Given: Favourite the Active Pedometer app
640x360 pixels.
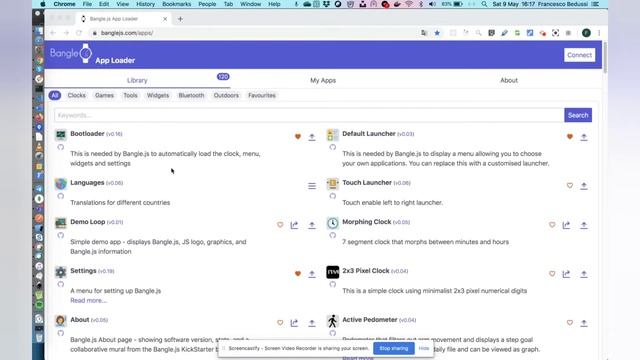Looking at the screenshot, I should click(570, 323).
